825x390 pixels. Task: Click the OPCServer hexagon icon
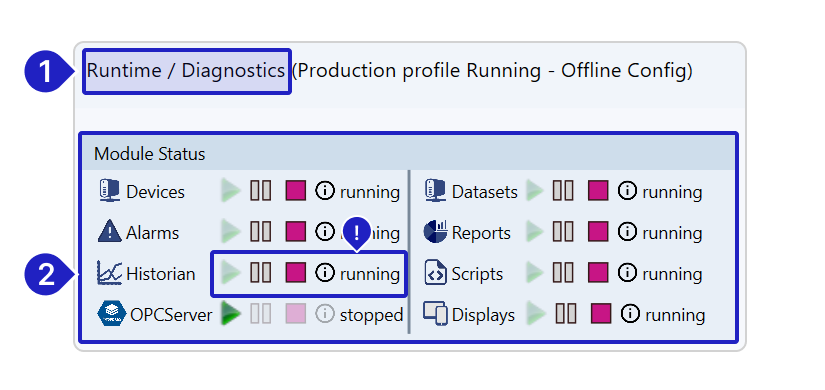[x=112, y=314]
